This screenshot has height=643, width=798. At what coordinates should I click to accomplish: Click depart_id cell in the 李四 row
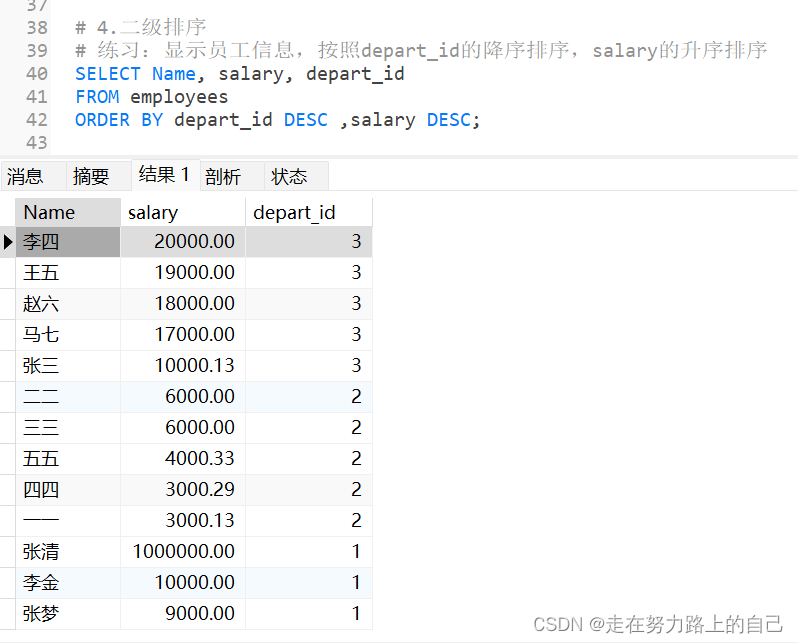pos(308,242)
